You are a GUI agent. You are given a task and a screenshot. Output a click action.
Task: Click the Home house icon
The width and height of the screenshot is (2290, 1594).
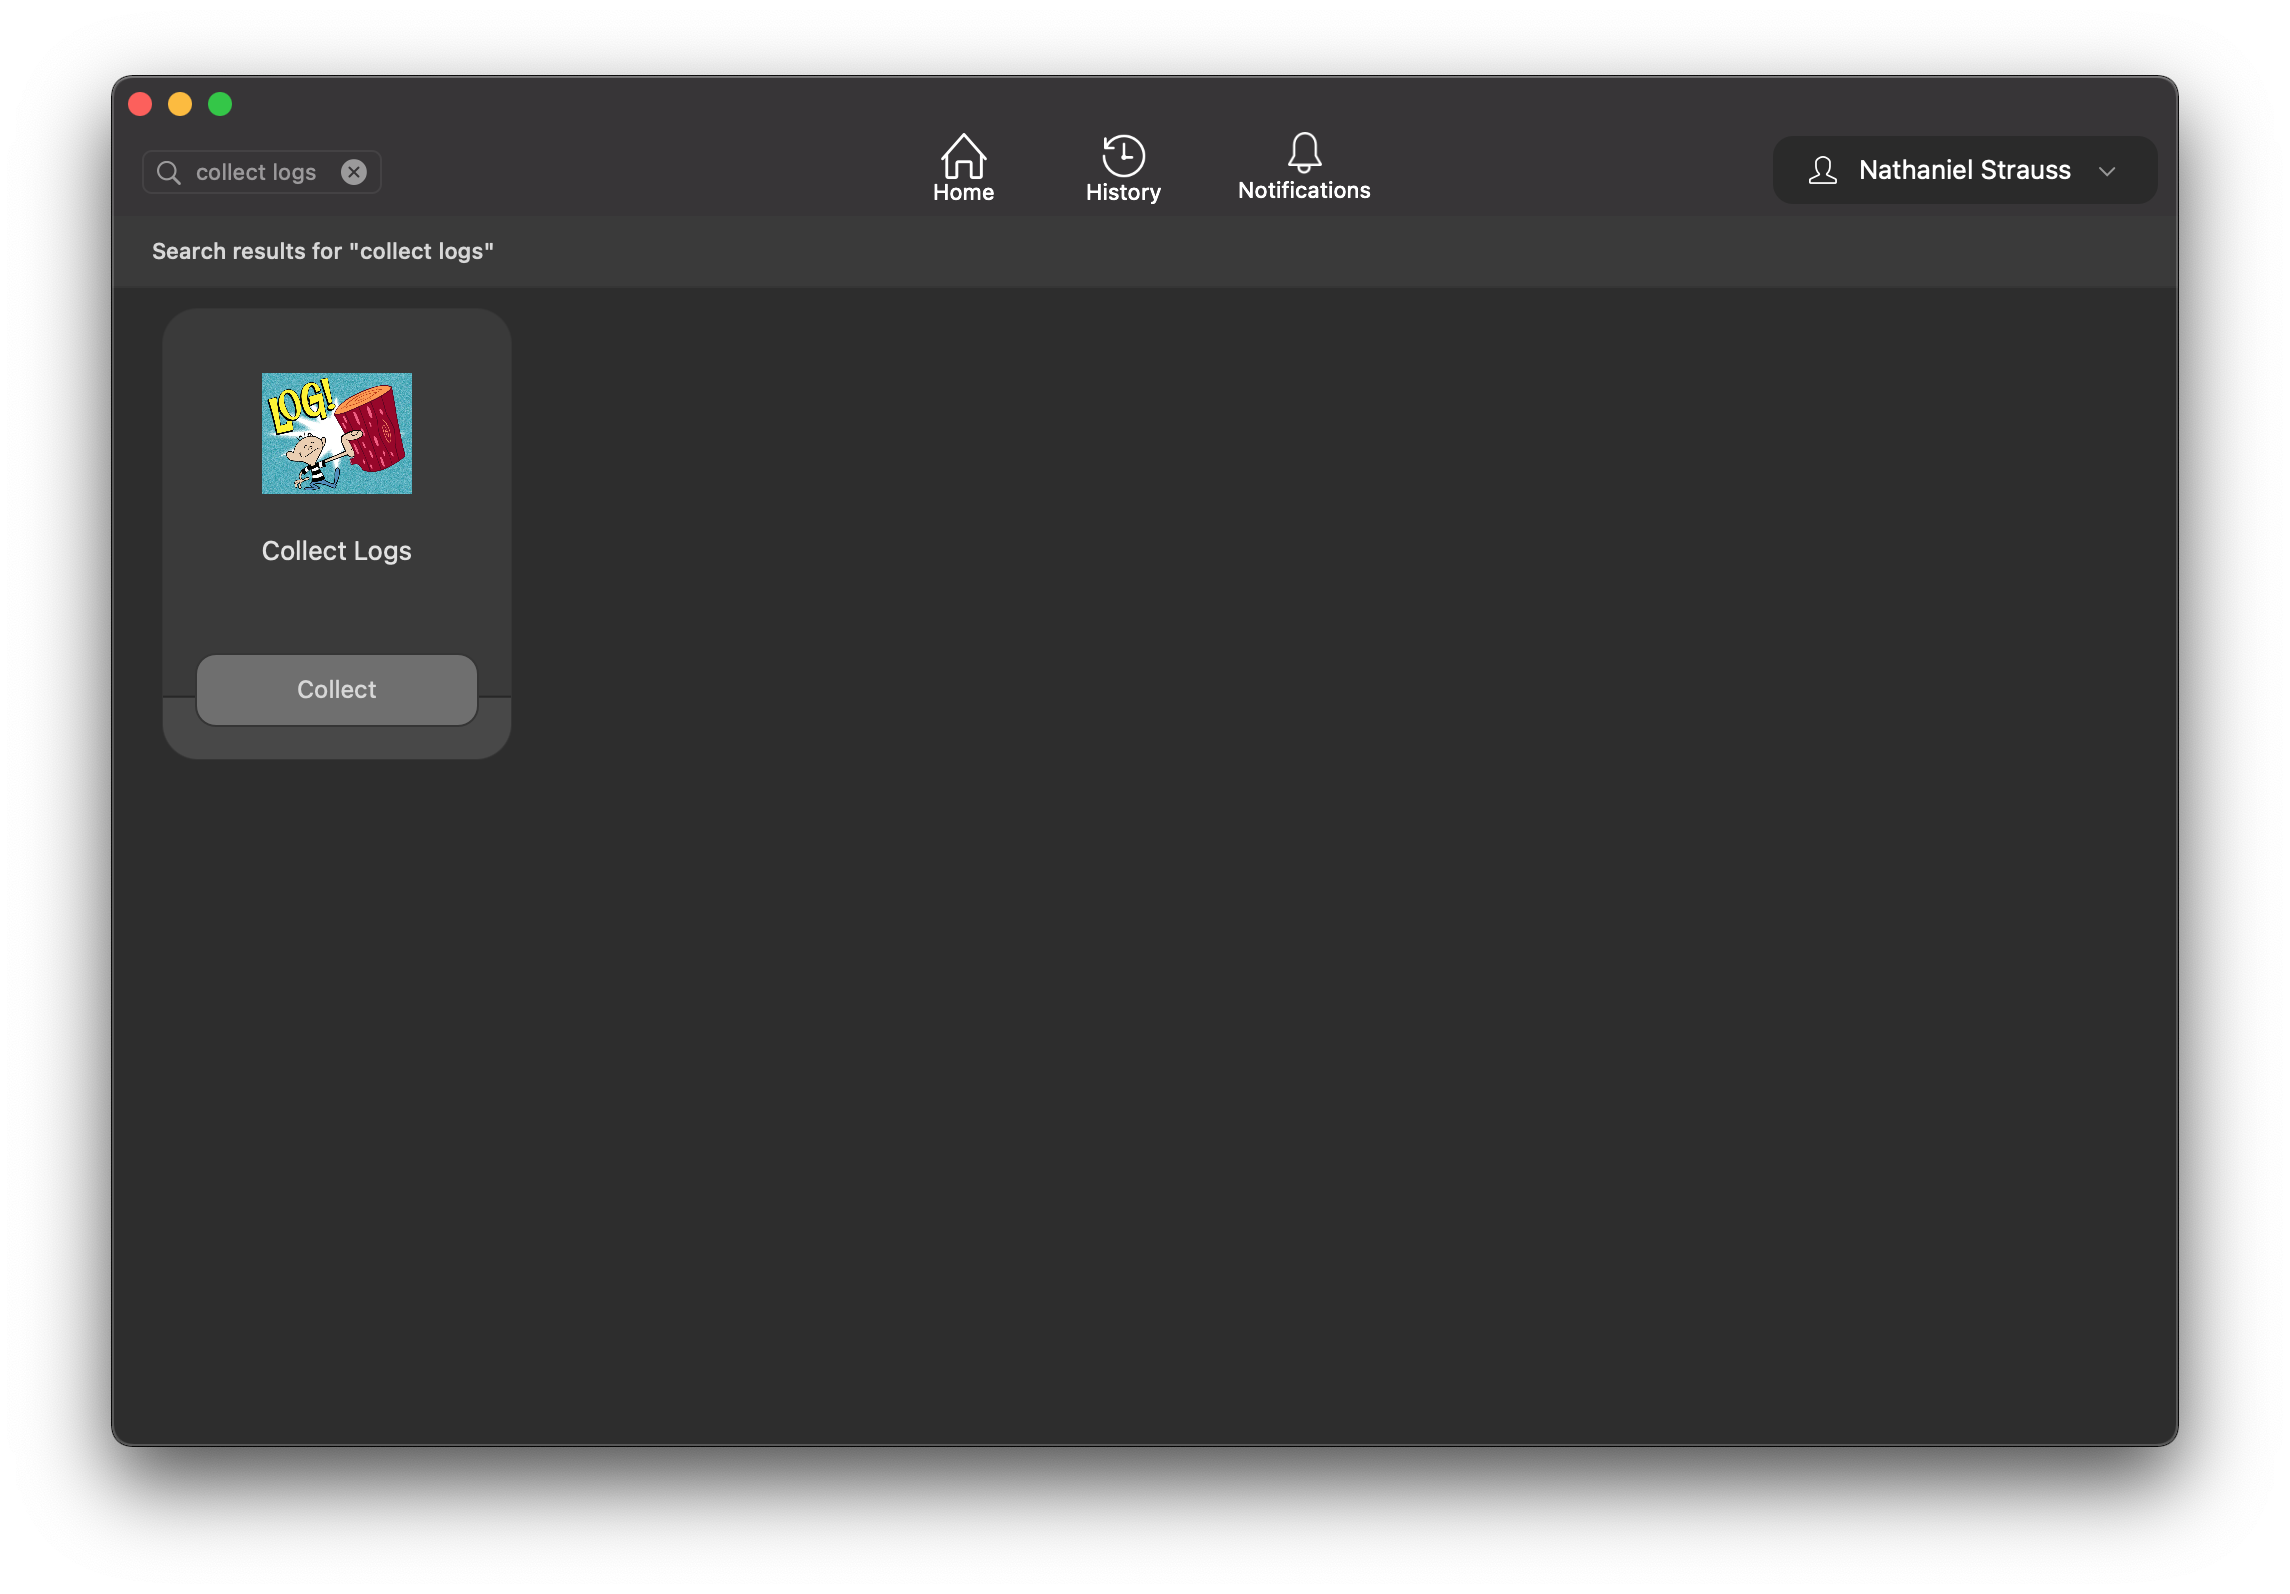coord(963,155)
